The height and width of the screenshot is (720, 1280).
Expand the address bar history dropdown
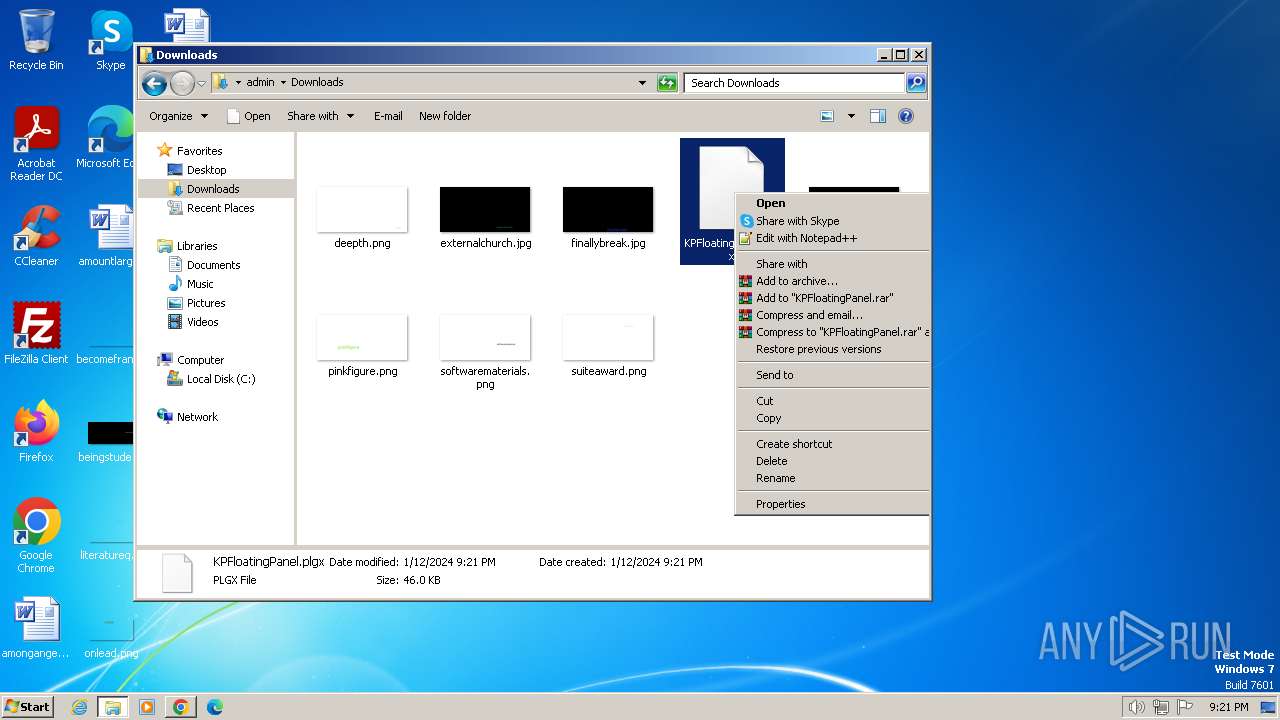642,83
